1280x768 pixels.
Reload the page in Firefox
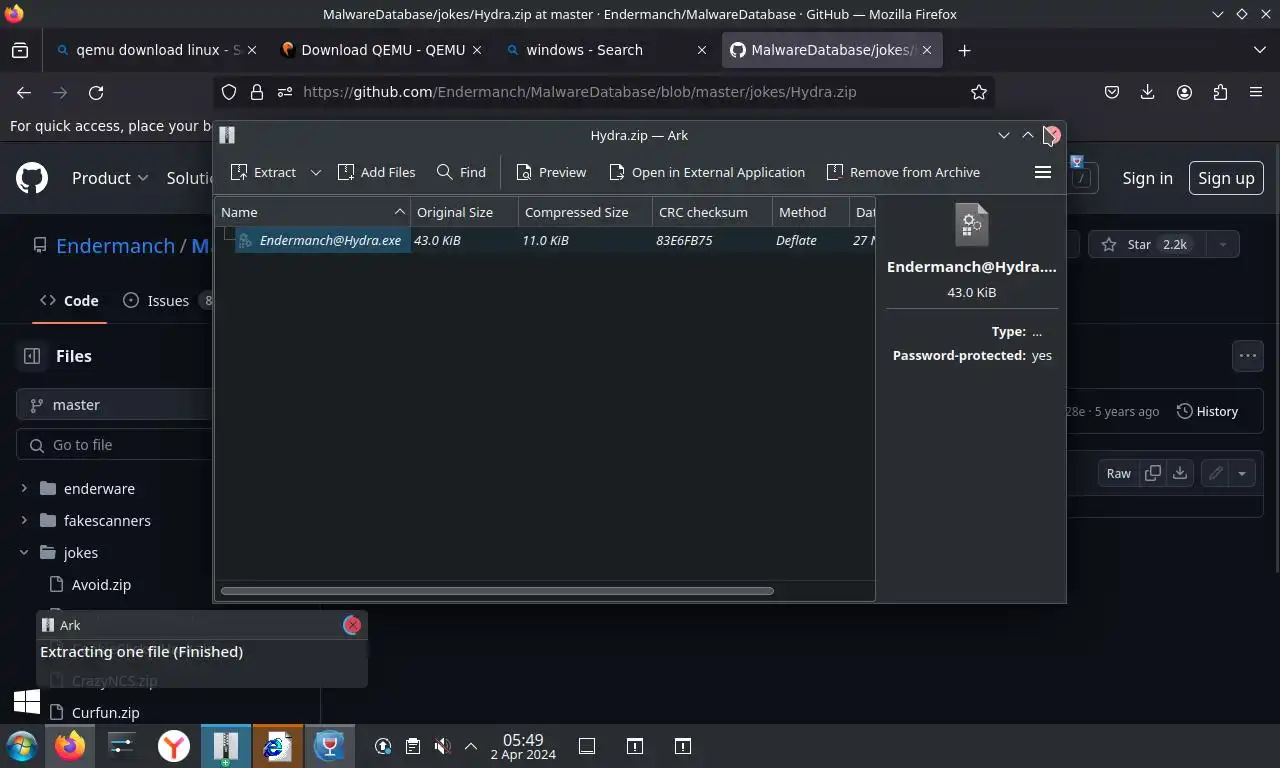[96, 92]
